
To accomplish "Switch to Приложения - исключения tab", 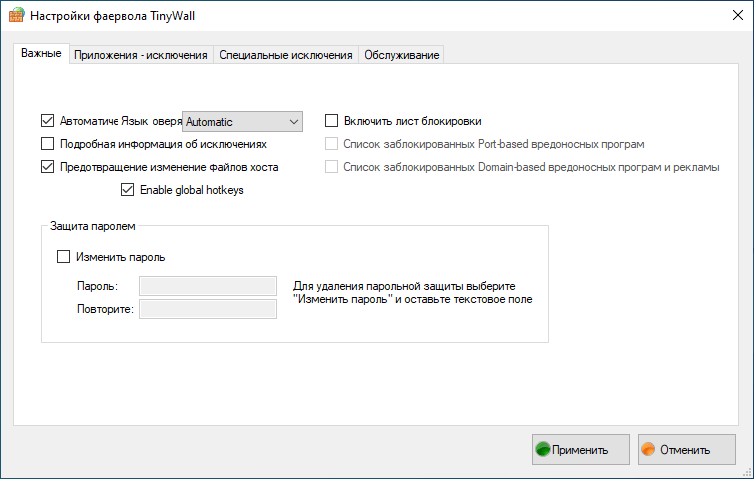I will 140,55.
